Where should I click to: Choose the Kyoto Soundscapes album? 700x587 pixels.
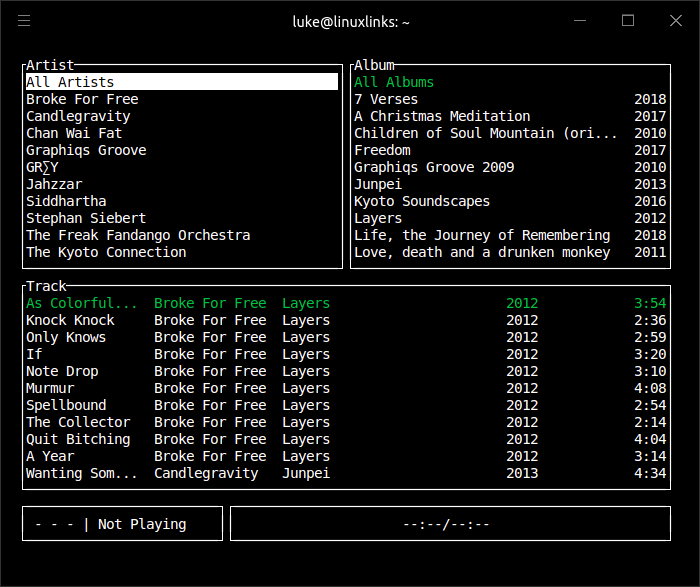[422, 201]
